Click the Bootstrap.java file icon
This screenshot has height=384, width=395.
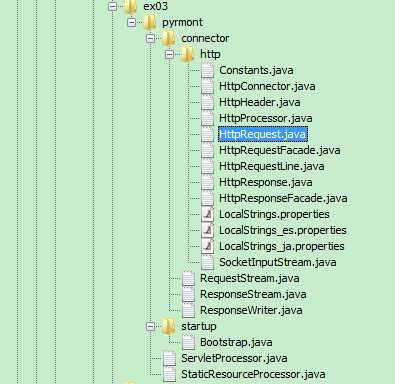[189, 342]
